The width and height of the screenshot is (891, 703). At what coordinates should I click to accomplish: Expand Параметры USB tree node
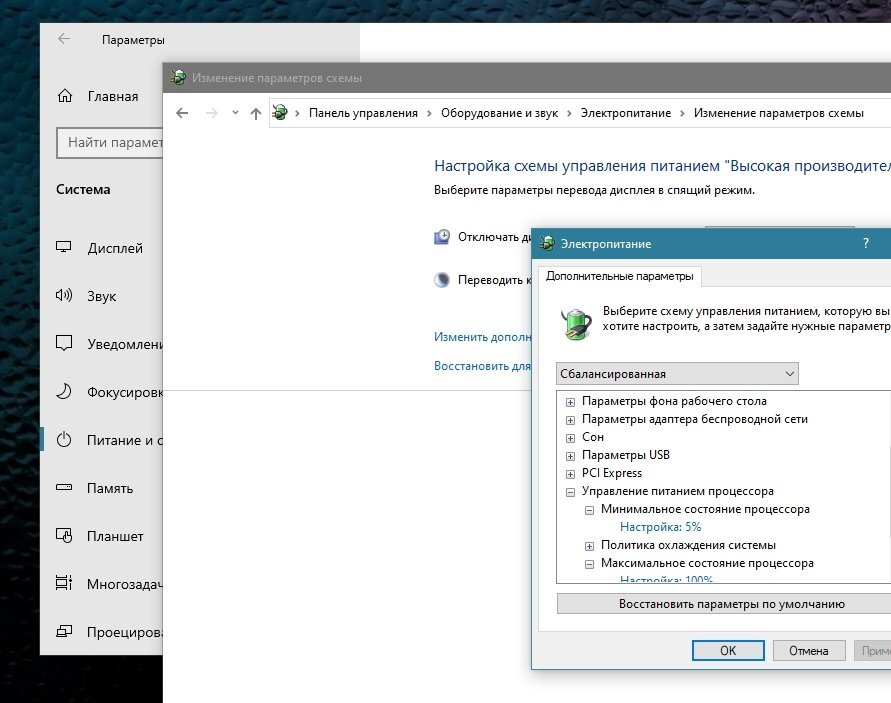(571, 456)
